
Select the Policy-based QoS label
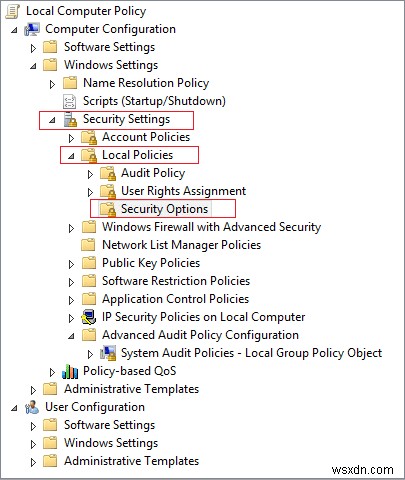(130, 371)
